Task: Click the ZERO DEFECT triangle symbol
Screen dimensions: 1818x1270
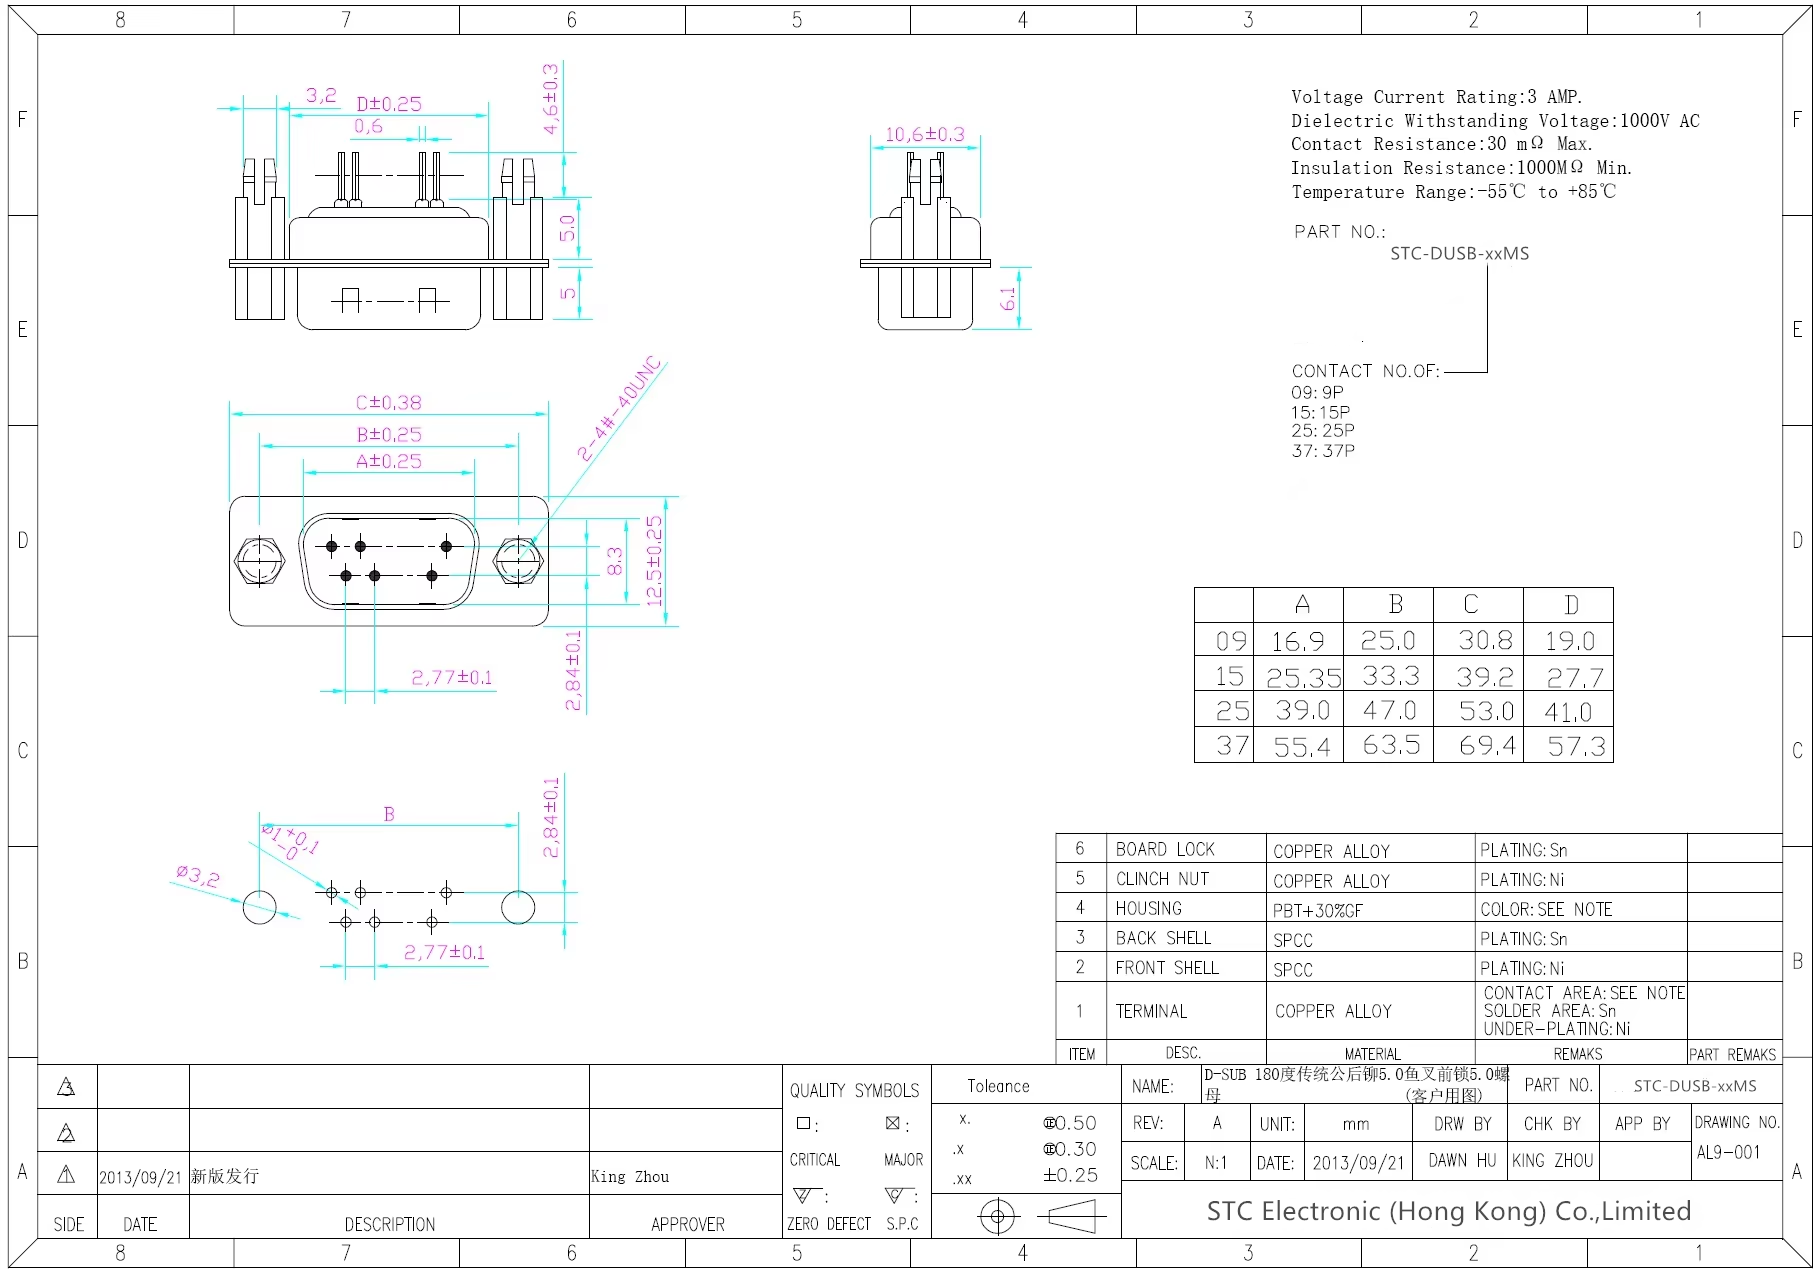Action: coord(803,1195)
